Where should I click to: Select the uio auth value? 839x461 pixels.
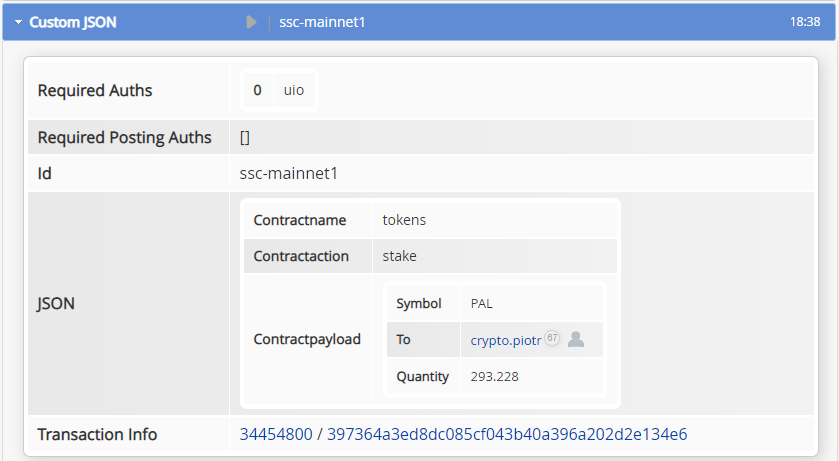(x=294, y=90)
